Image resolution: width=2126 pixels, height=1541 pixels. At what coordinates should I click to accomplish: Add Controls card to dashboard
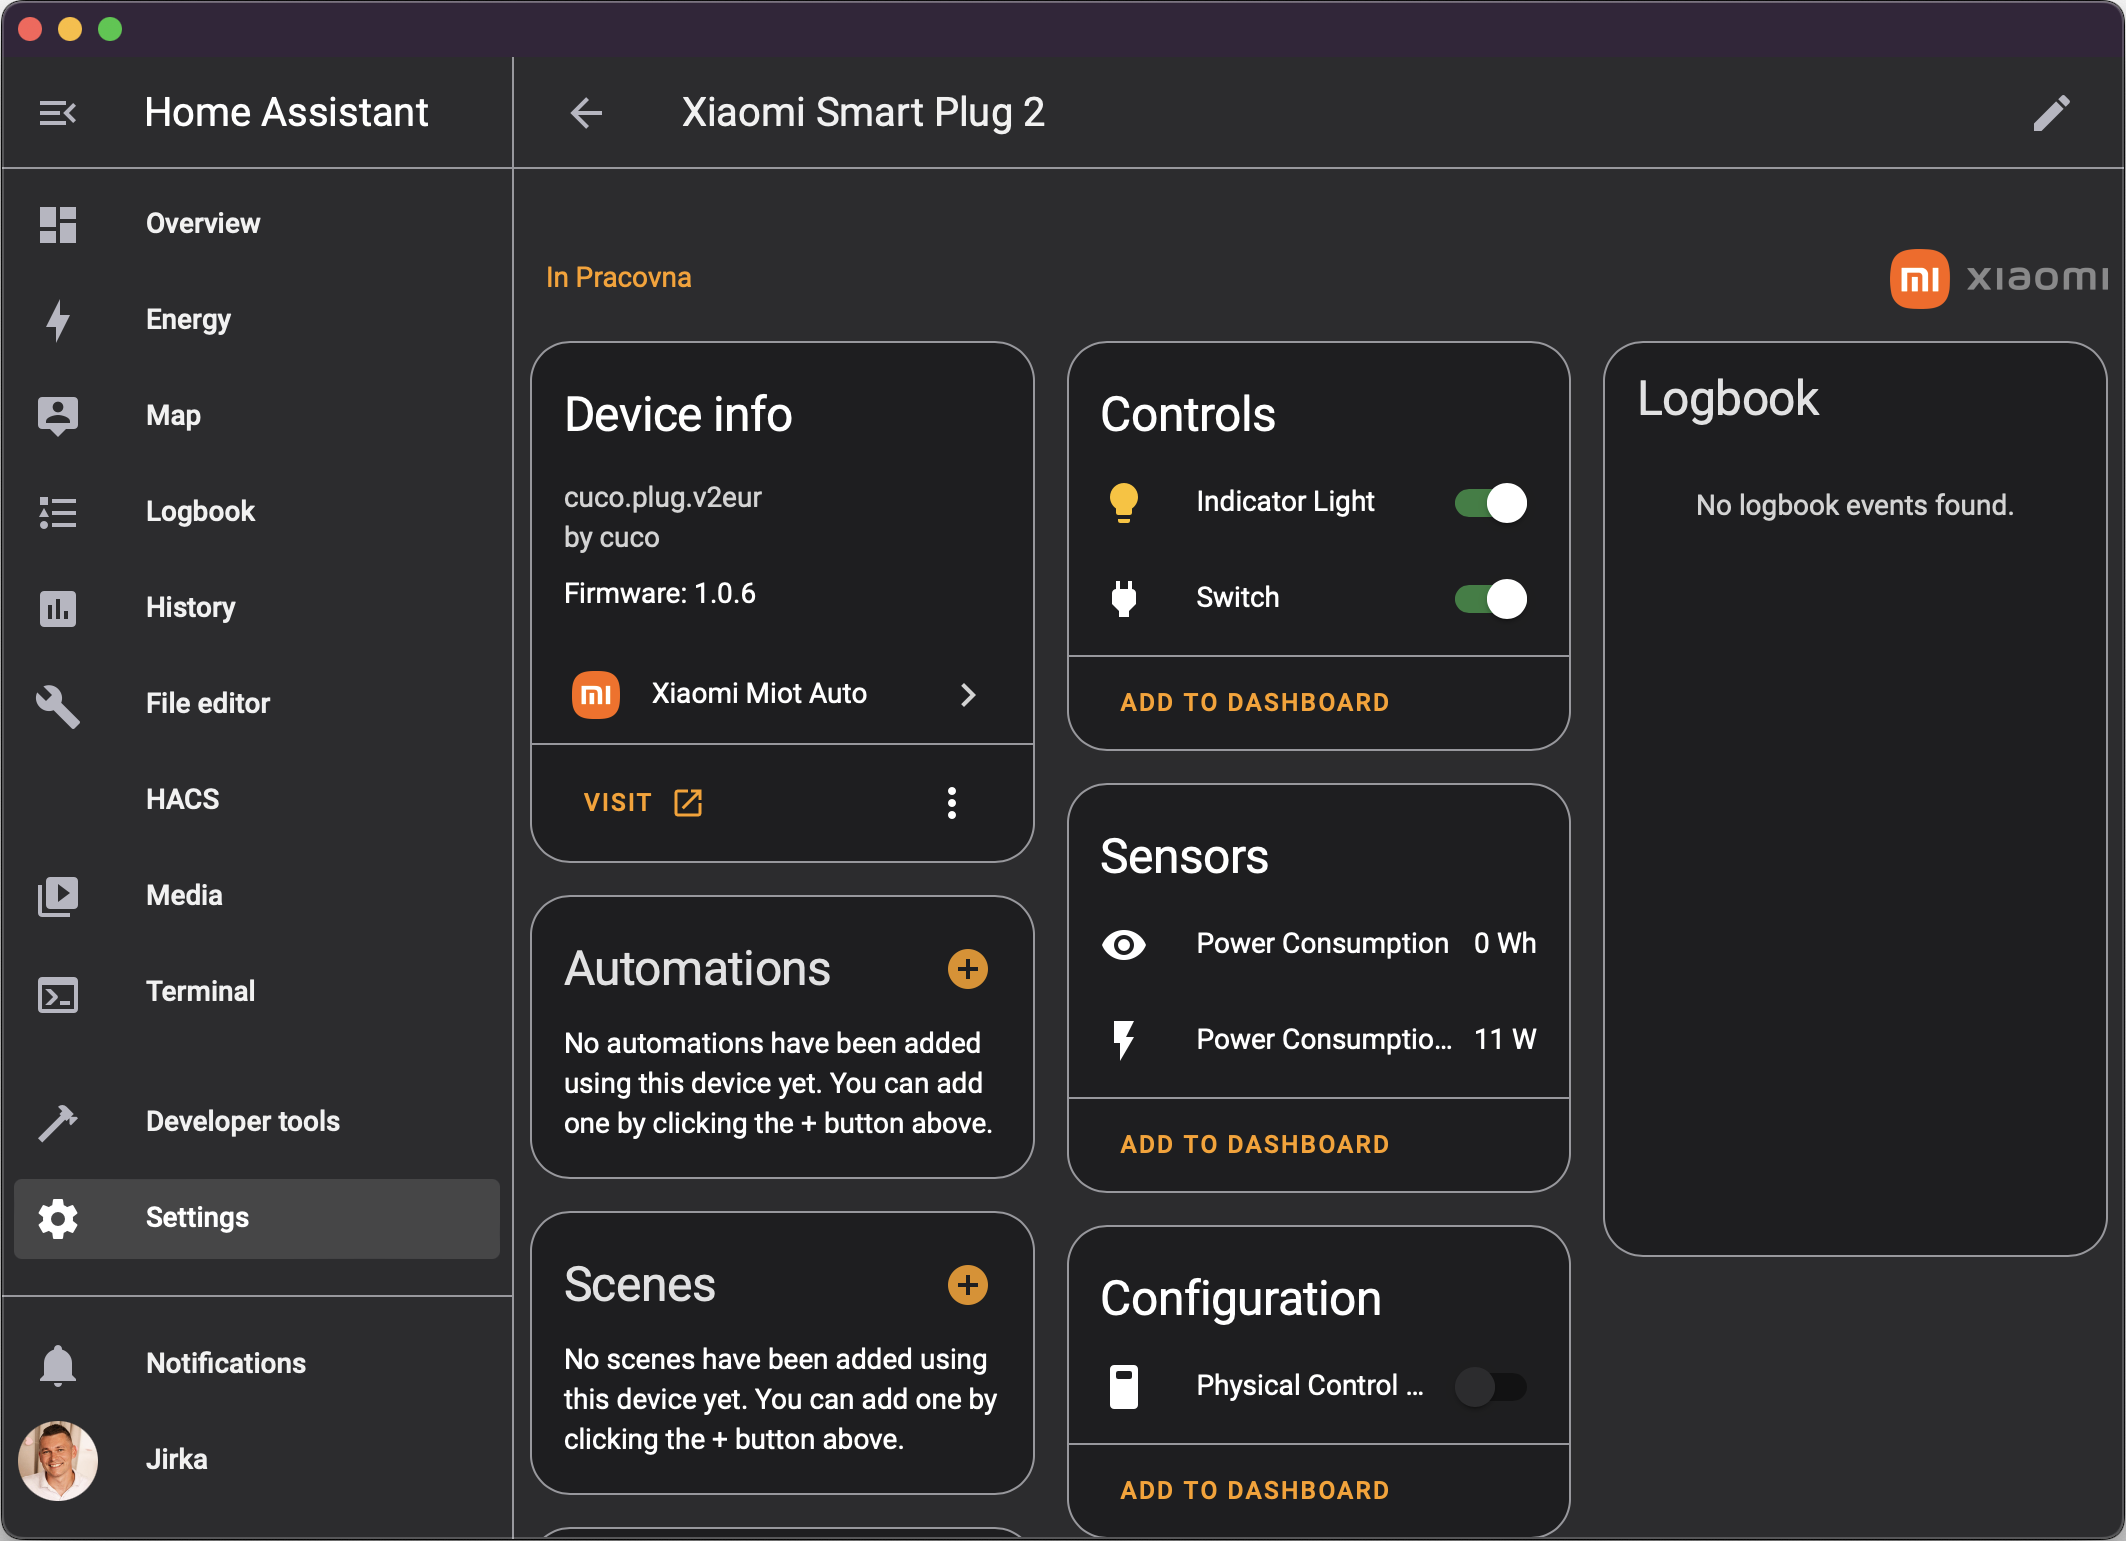(1255, 703)
